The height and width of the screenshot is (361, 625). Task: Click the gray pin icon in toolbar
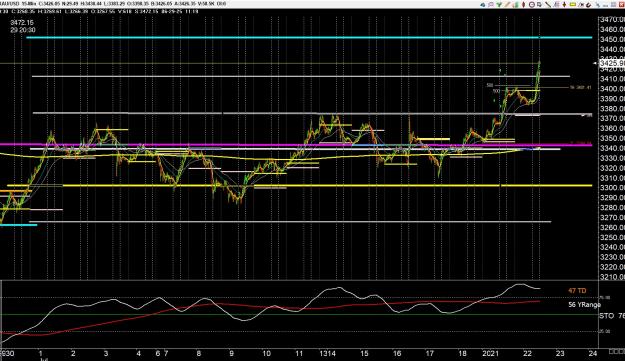[598, 5]
